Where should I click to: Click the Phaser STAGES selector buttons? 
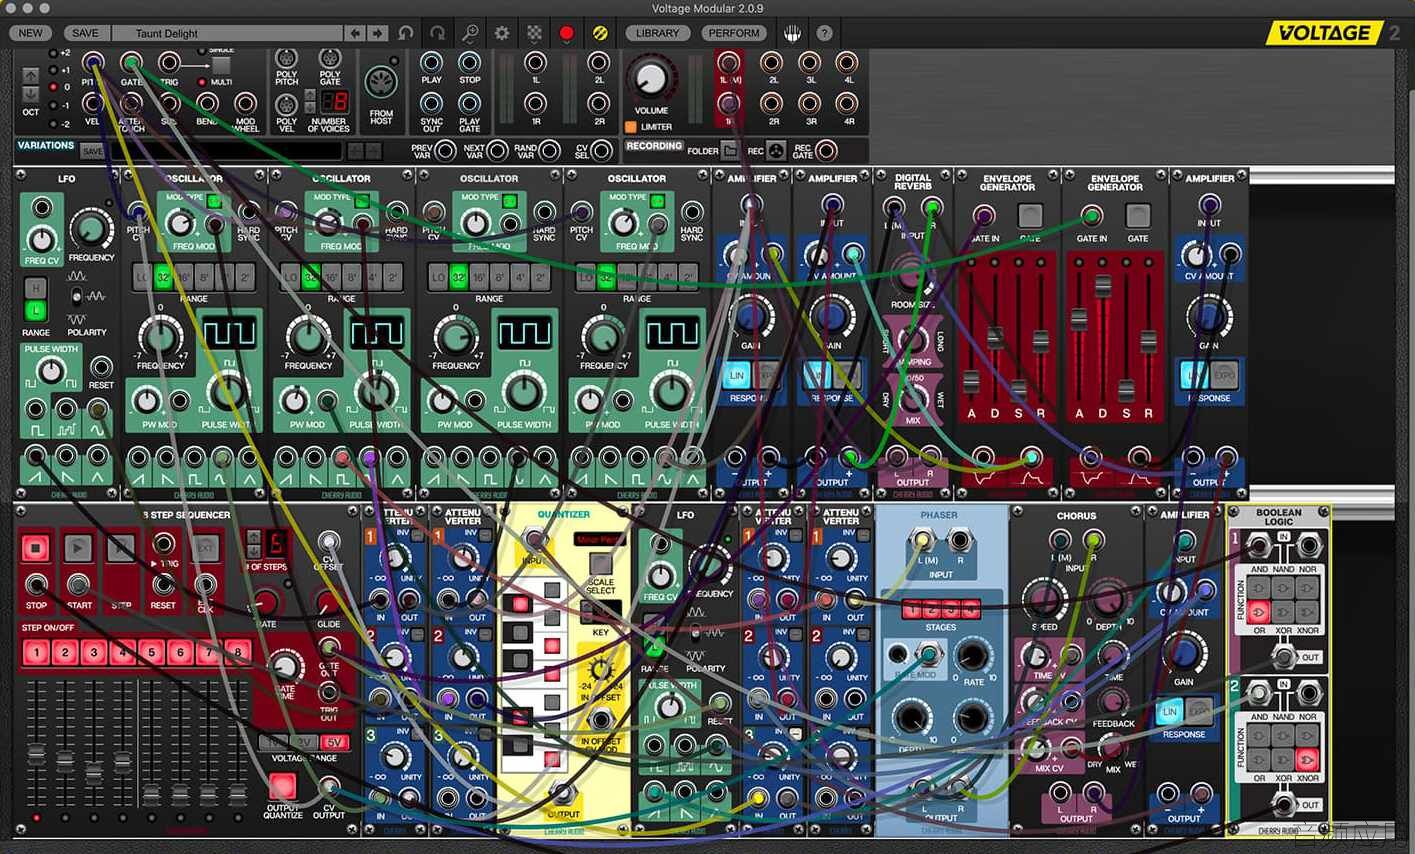point(940,608)
